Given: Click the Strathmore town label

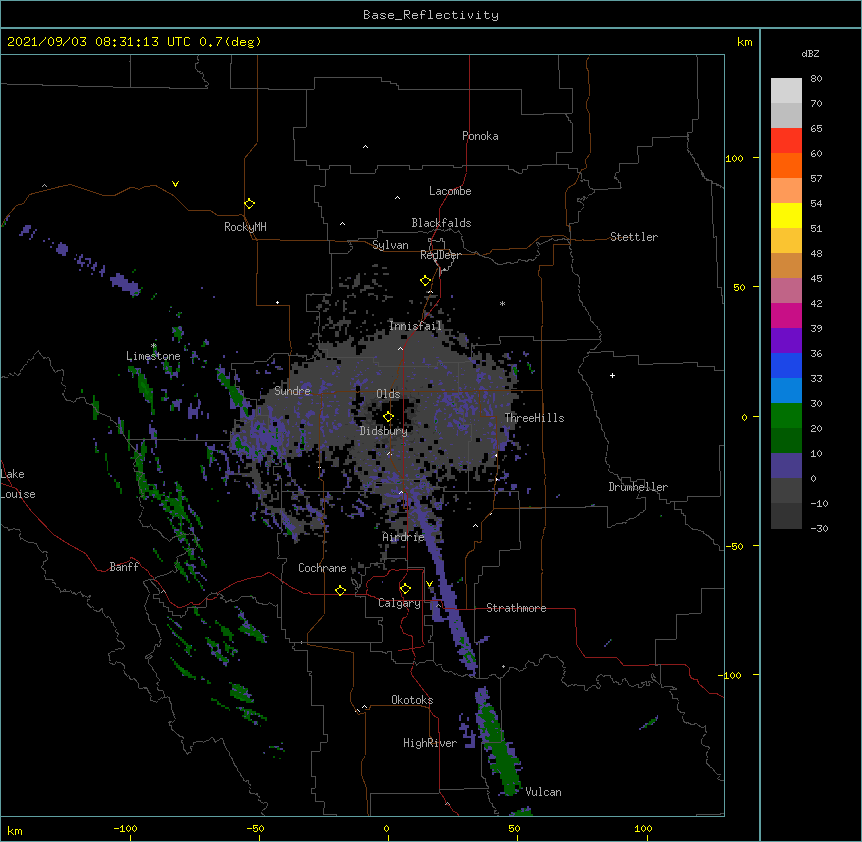Looking at the screenshot, I should click(x=516, y=608).
